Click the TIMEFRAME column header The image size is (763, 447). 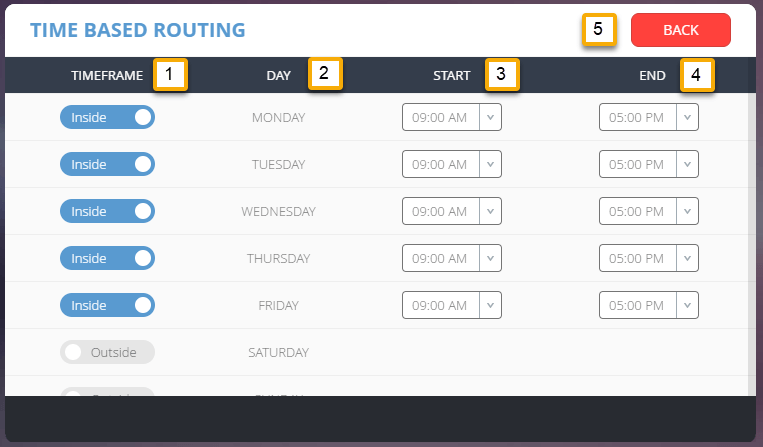click(108, 75)
